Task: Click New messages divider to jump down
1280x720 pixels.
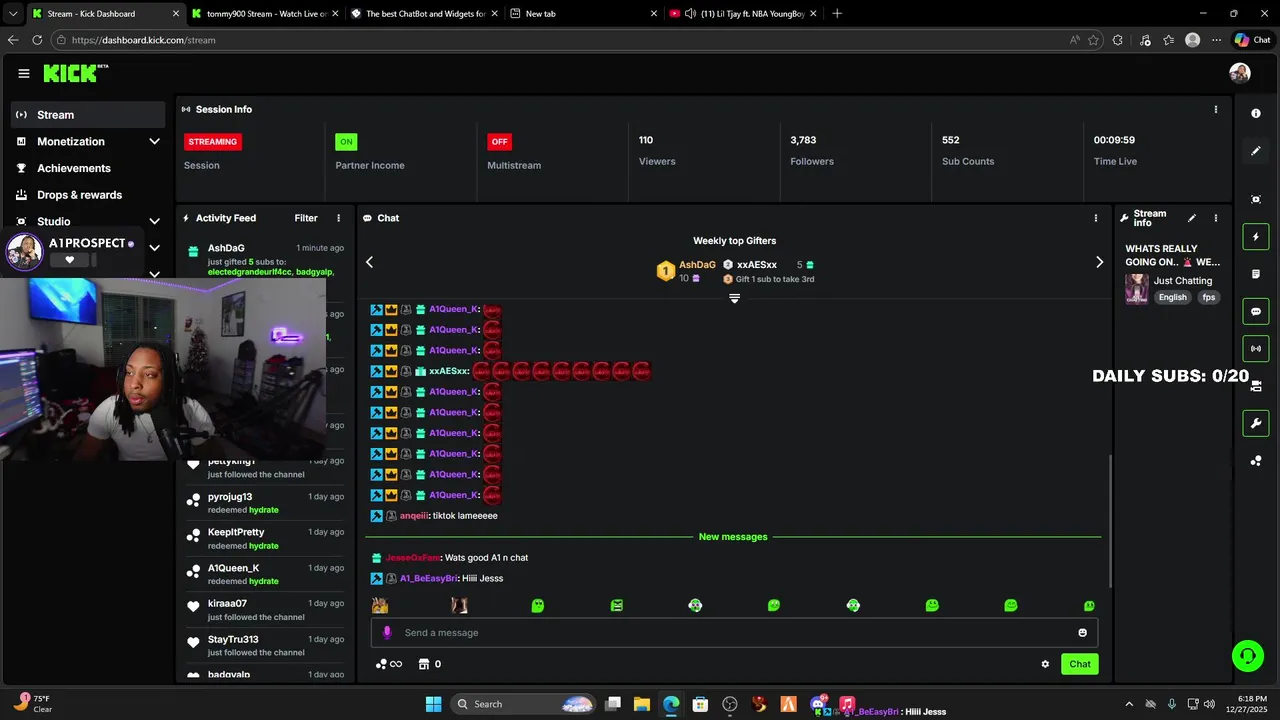Action: coord(733,537)
